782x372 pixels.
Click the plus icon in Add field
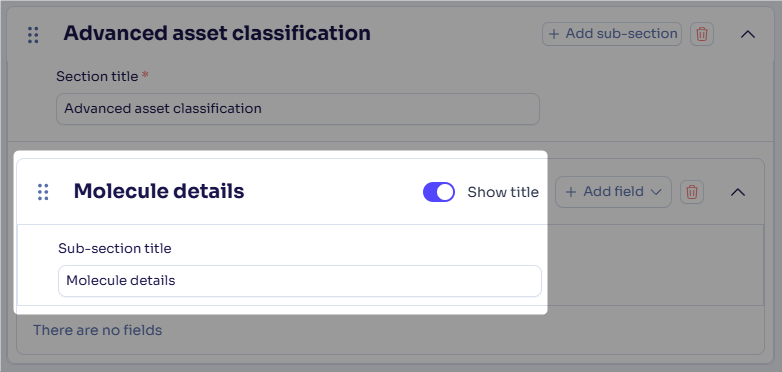click(572, 192)
